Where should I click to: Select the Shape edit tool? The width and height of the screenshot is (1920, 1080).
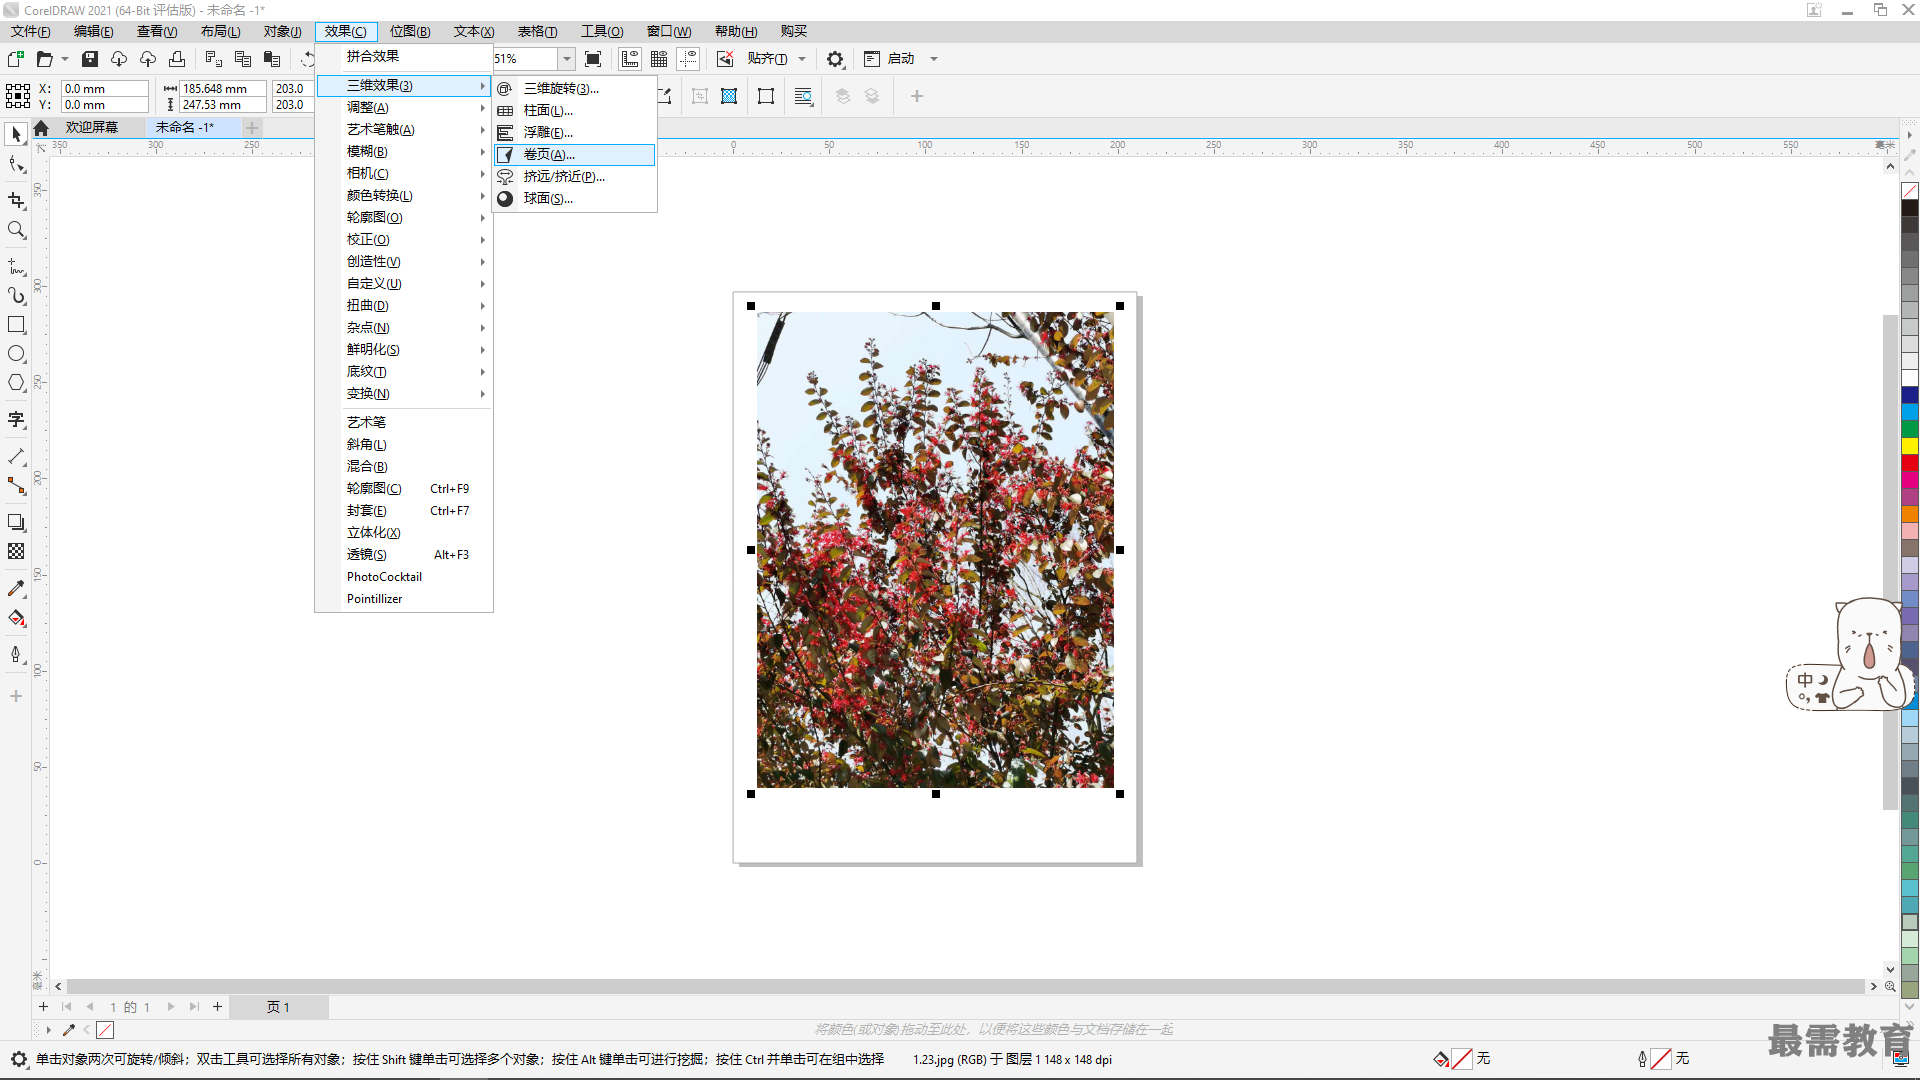[x=16, y=164]
